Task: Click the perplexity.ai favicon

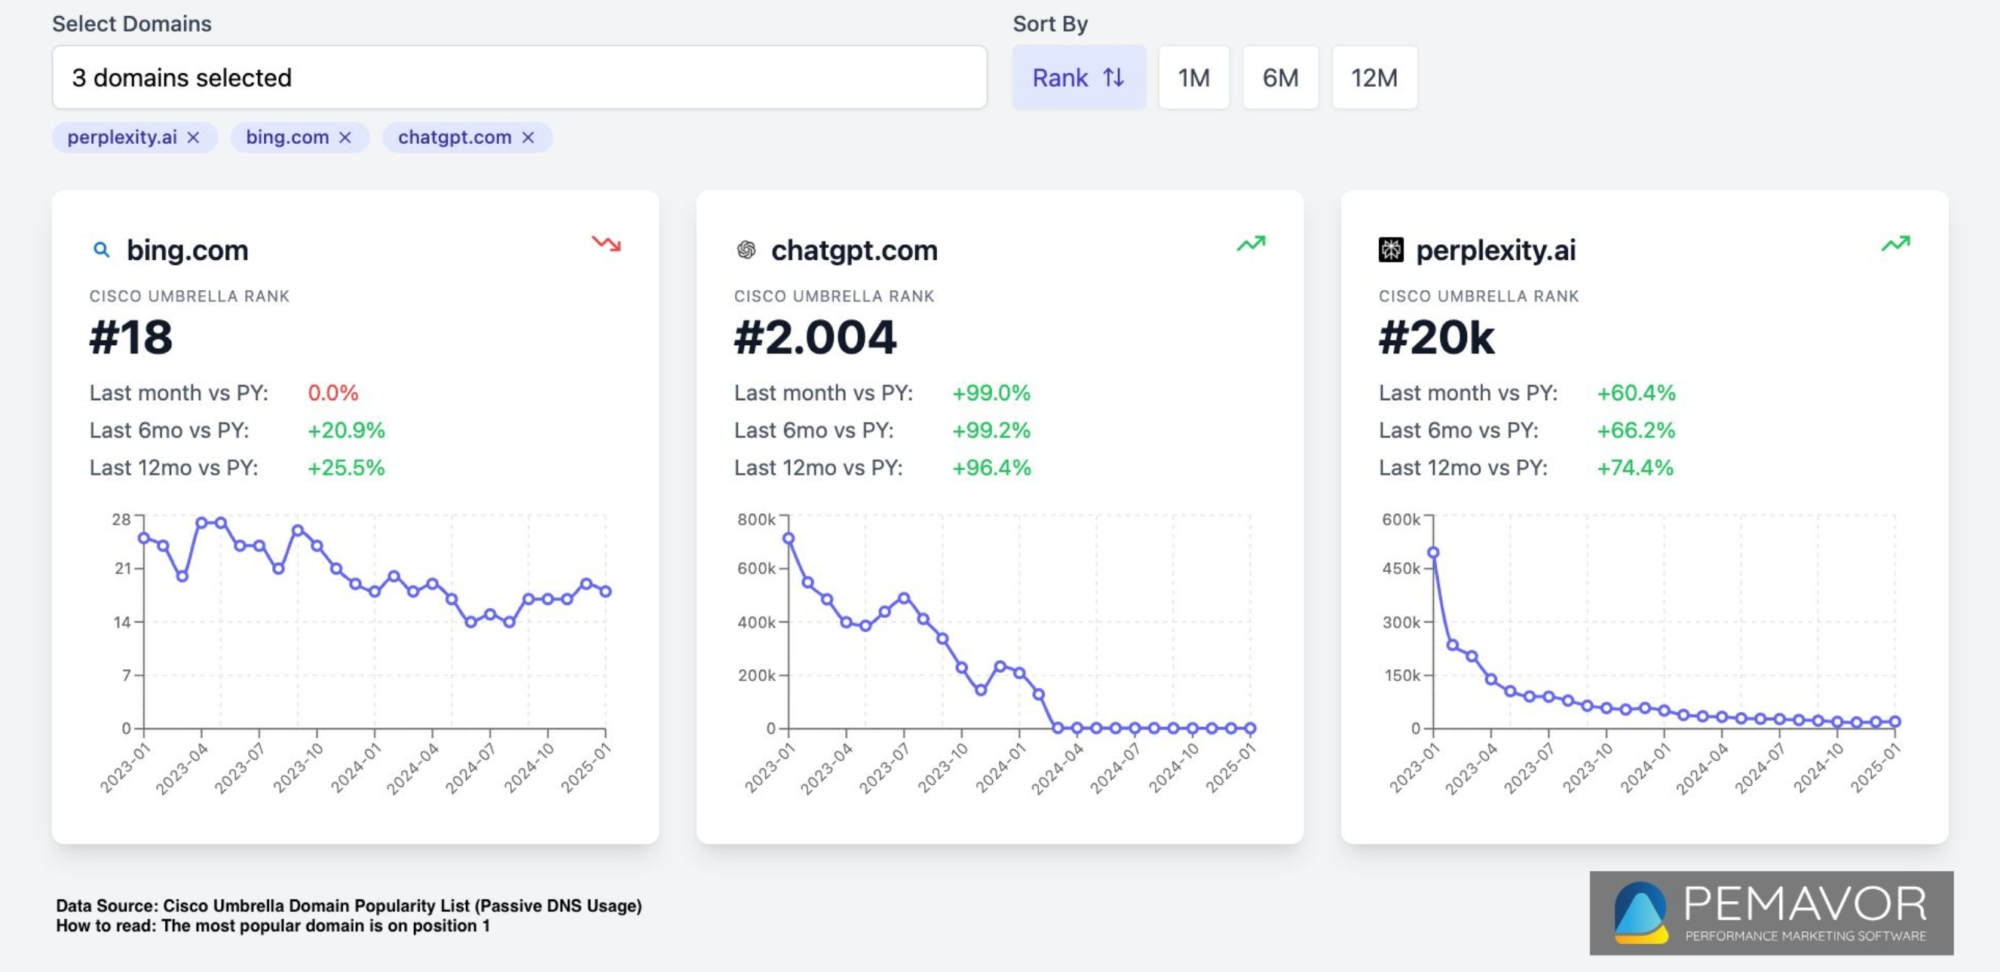Action: click(x=1391, y=250)
